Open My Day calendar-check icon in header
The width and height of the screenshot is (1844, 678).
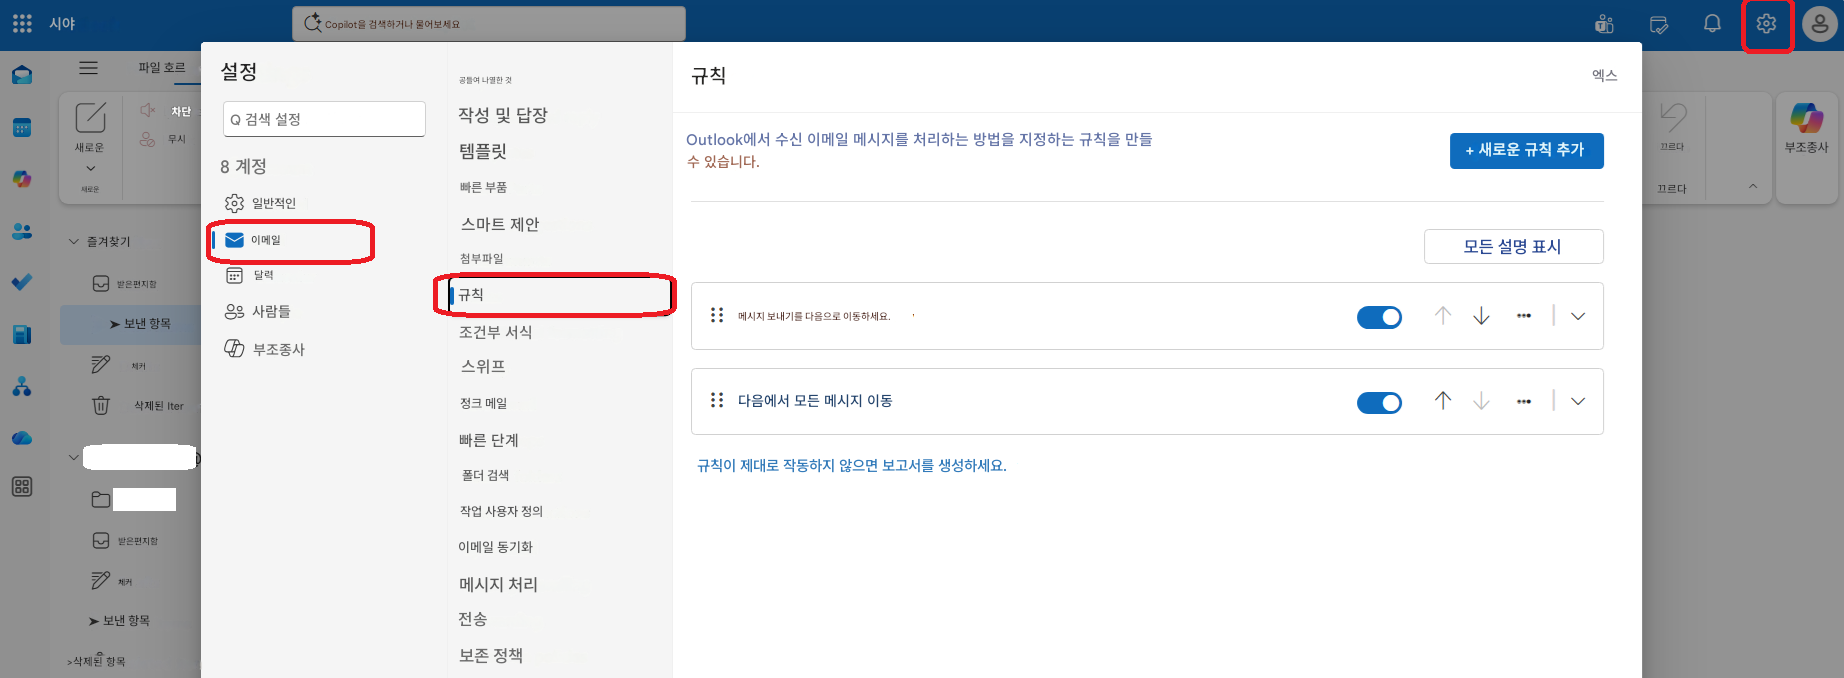pyautogui.click(x=1659, y=25)
